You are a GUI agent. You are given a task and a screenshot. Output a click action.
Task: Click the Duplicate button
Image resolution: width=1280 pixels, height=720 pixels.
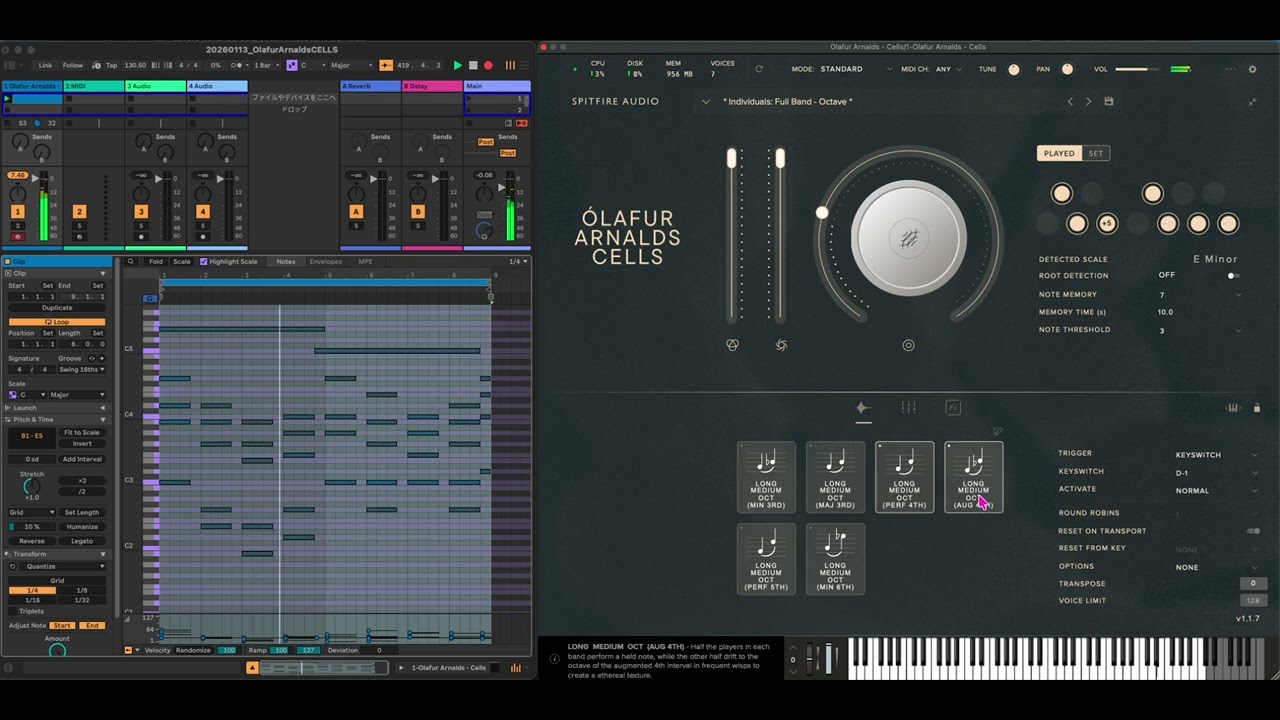coord(57,308)
